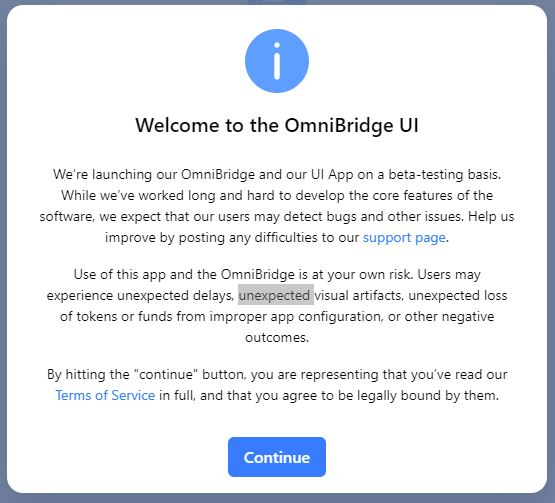555x503 pixels.
Task: Click the phrase "We're launching our"
Action: click(x=115, y=175)
